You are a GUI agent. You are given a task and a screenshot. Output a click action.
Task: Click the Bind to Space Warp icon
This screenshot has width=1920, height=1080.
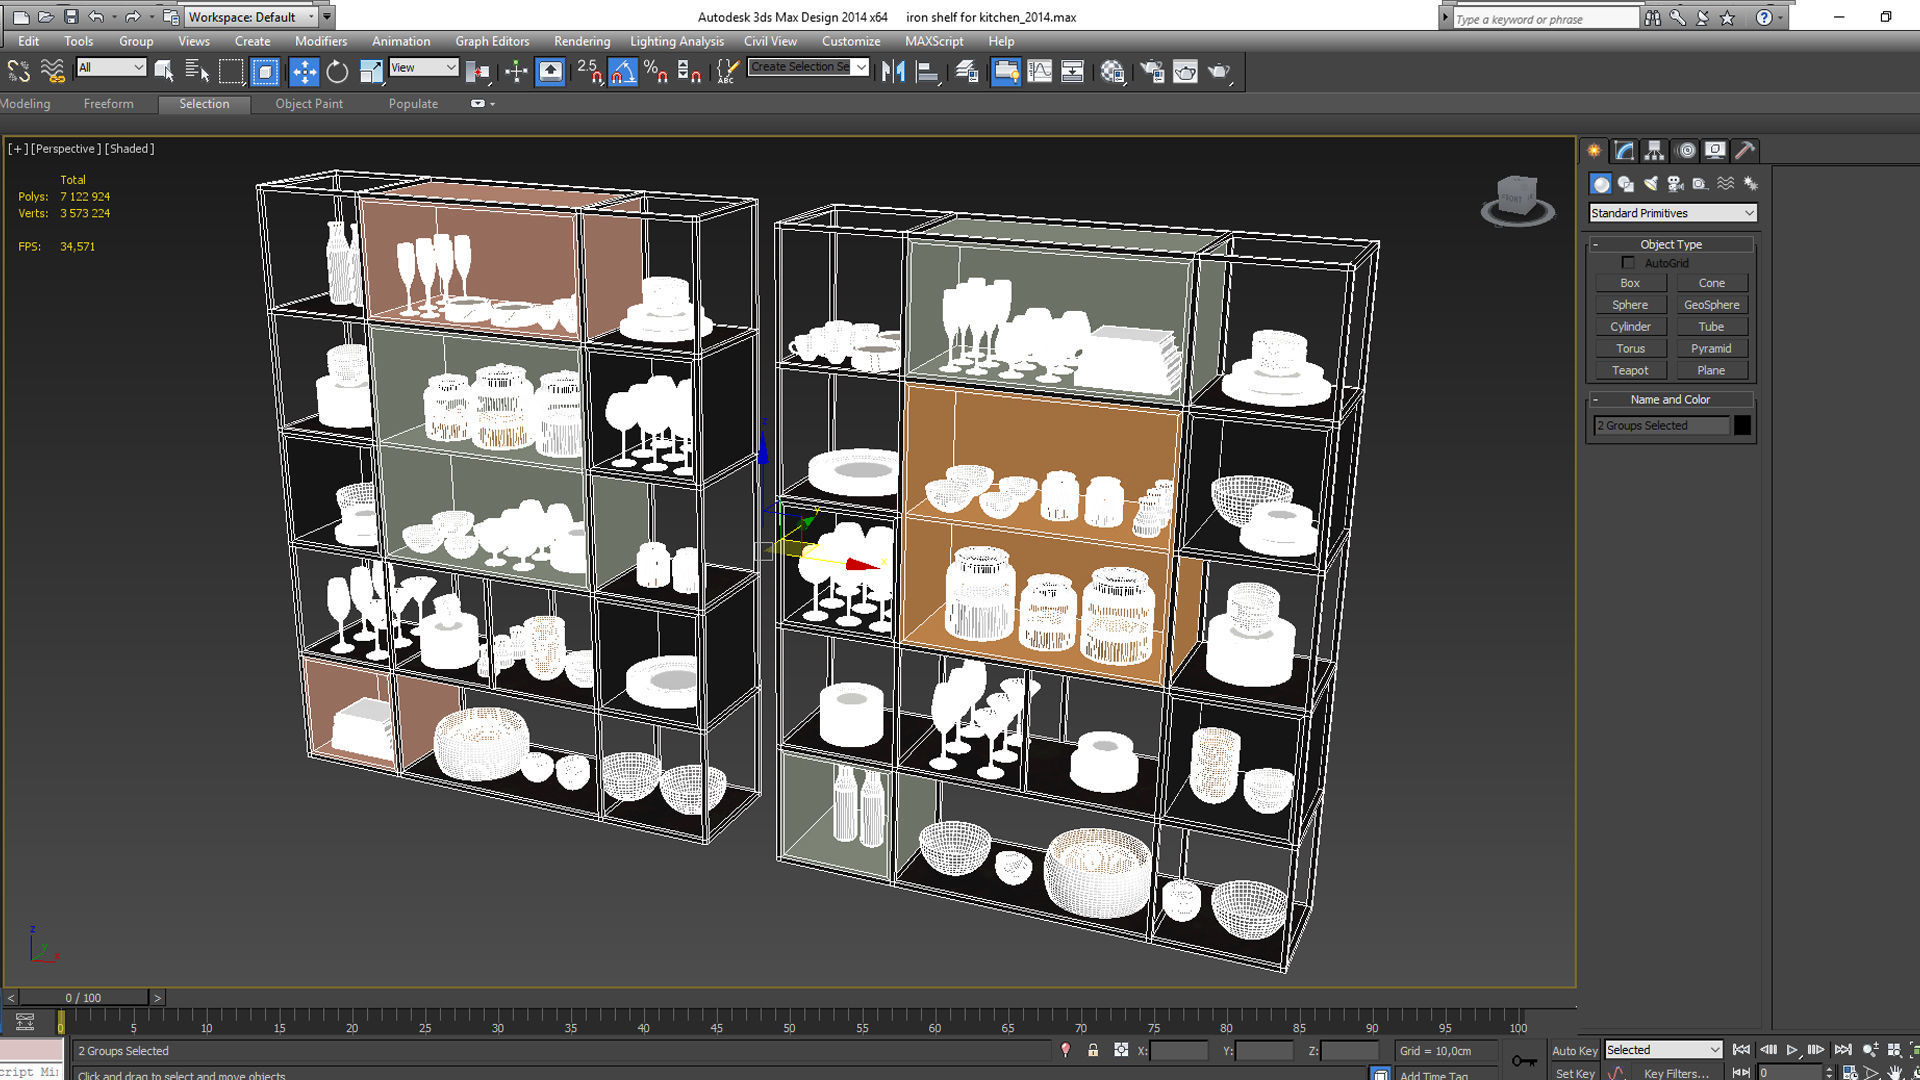click(x=52, y=71)
